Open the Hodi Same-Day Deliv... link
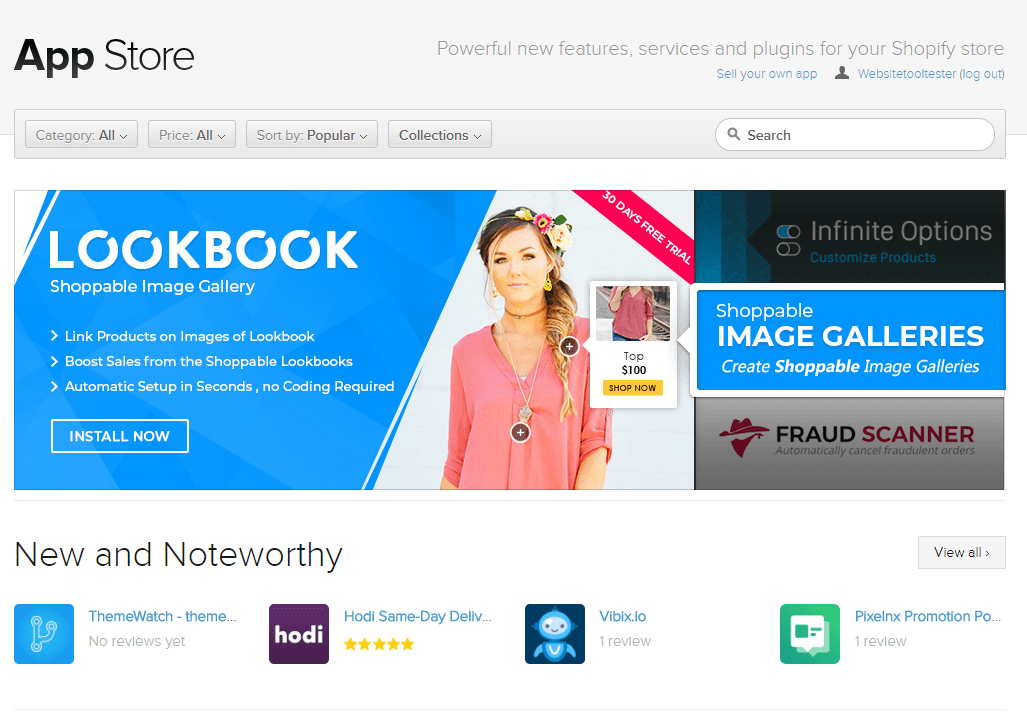Image resolution: width=1027 pixels, height=716 pixels. coord(417,616)
